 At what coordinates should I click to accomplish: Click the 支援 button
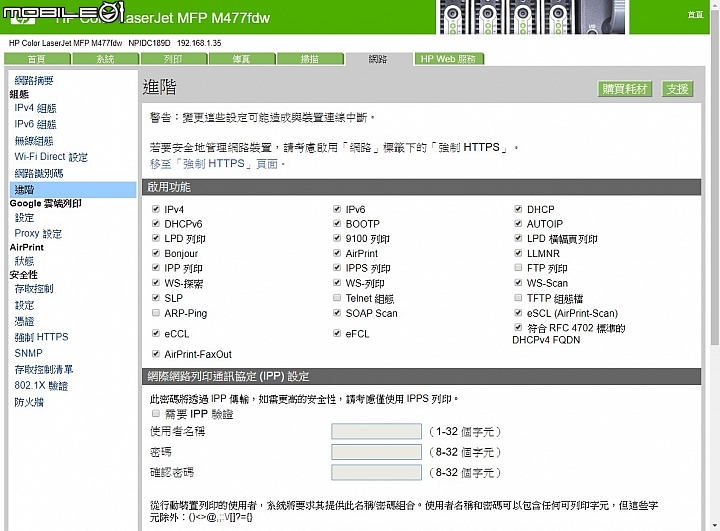pyautogui.click(x=678, y=89)
